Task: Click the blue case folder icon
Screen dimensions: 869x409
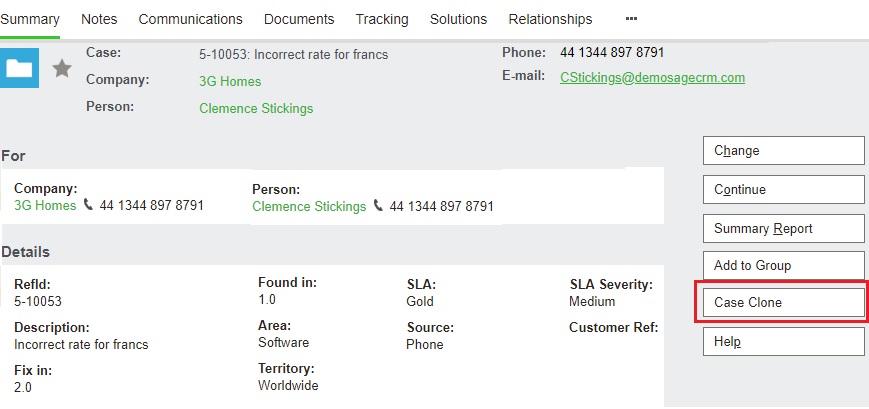Action: coord(19,68)
